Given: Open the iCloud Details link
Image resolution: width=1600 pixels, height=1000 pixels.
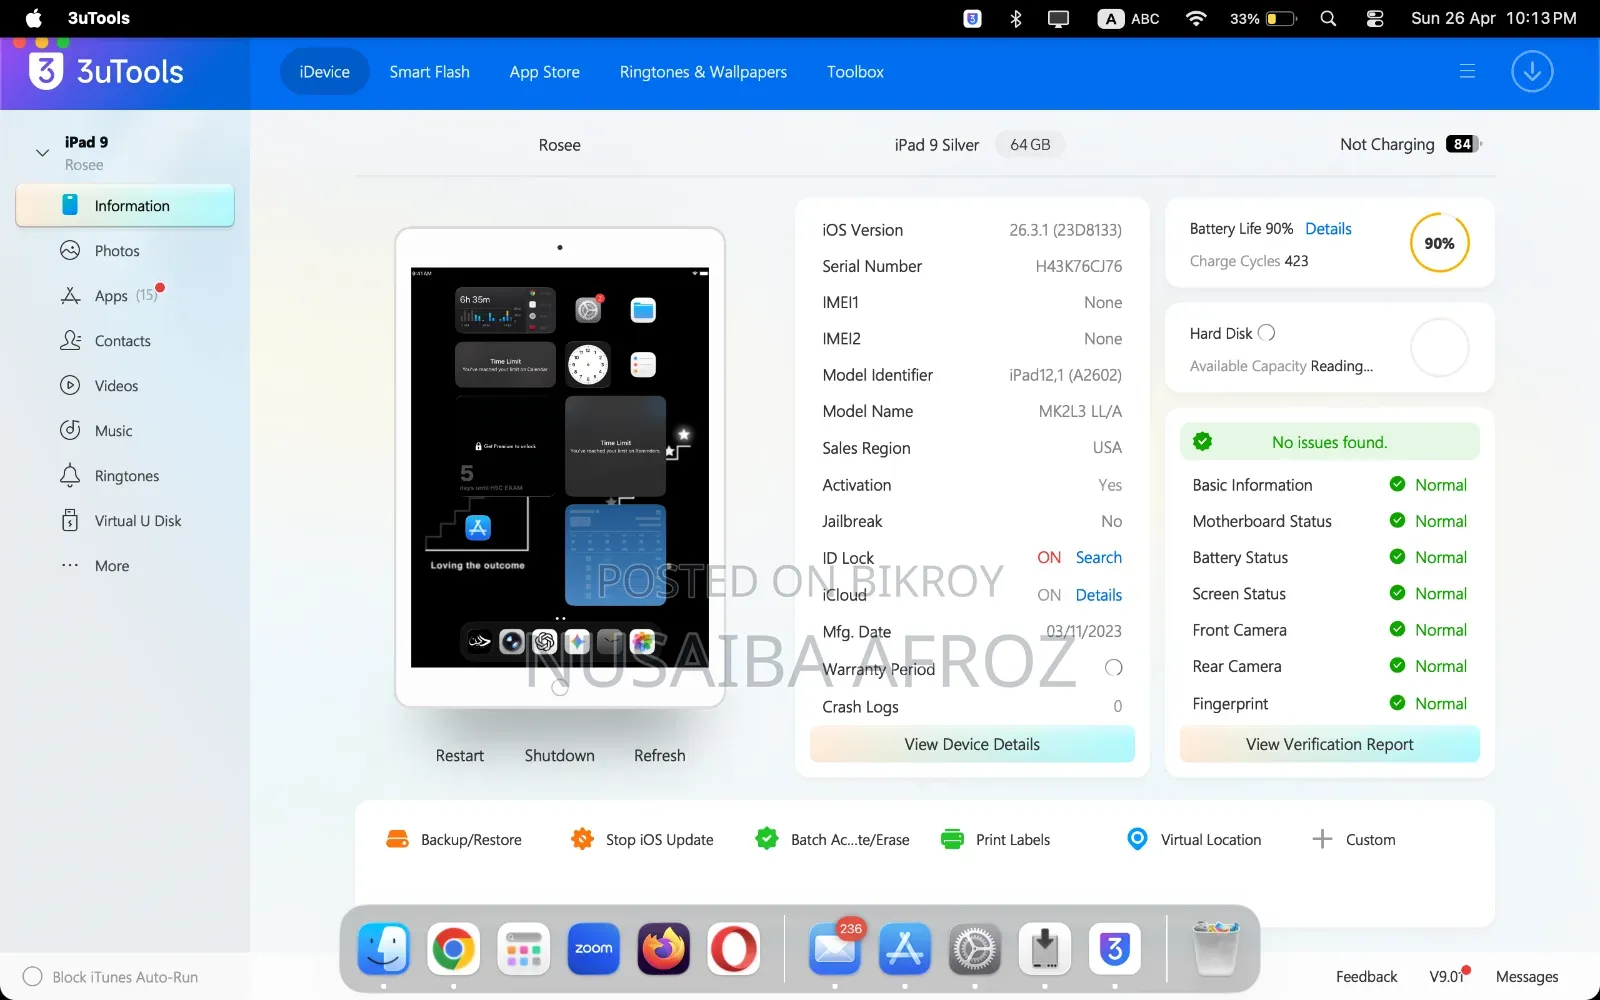Looking at the screenshot, I should pyautogui.click(x=1098, y=595).
